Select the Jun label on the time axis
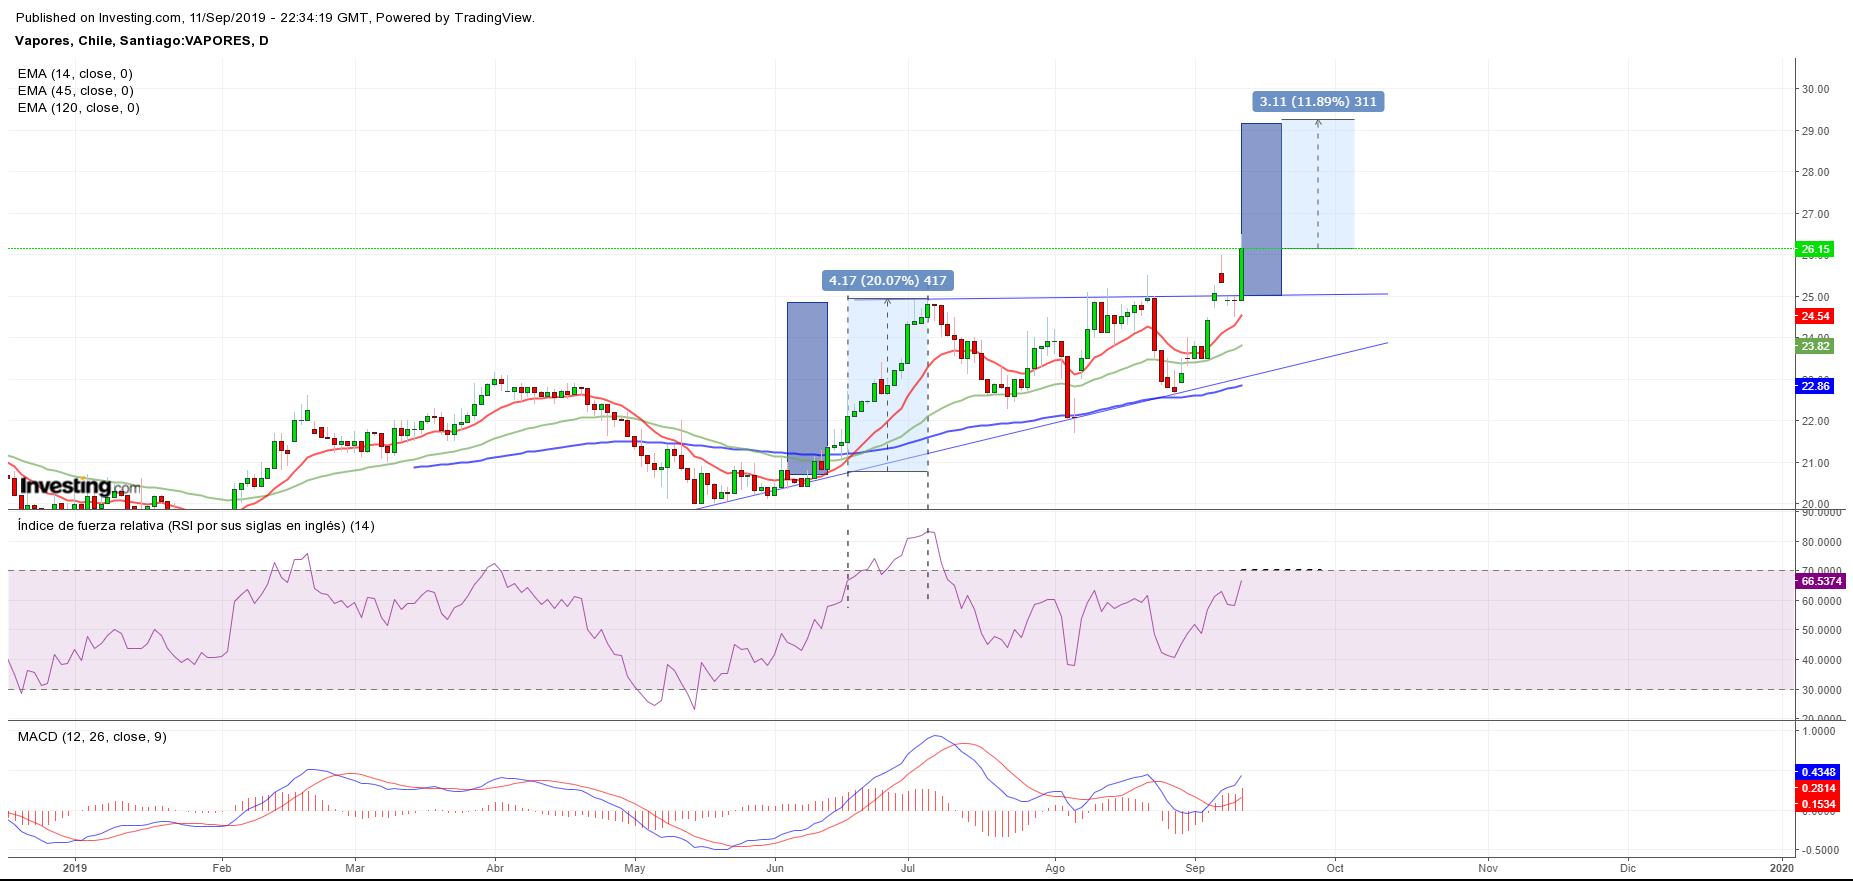The height and width of the screenshot is (881, 1853). (x=775, y=868)
